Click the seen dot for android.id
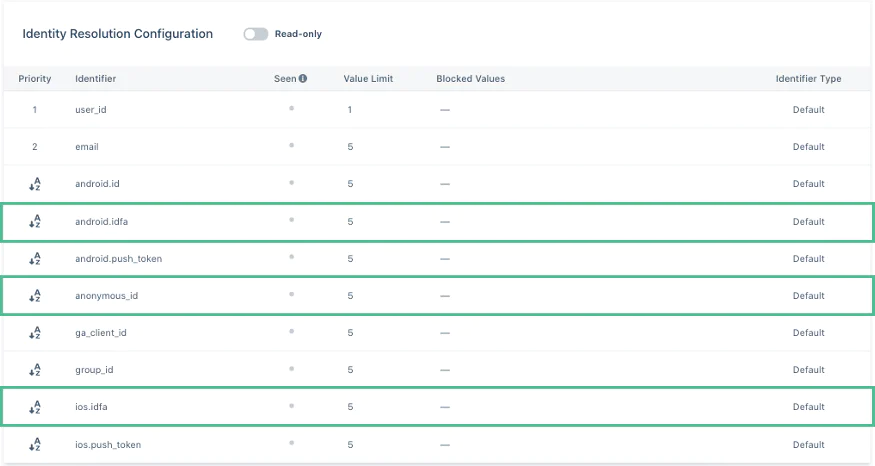The width and height of the screenshot is (875, 466). coord(291,182)
